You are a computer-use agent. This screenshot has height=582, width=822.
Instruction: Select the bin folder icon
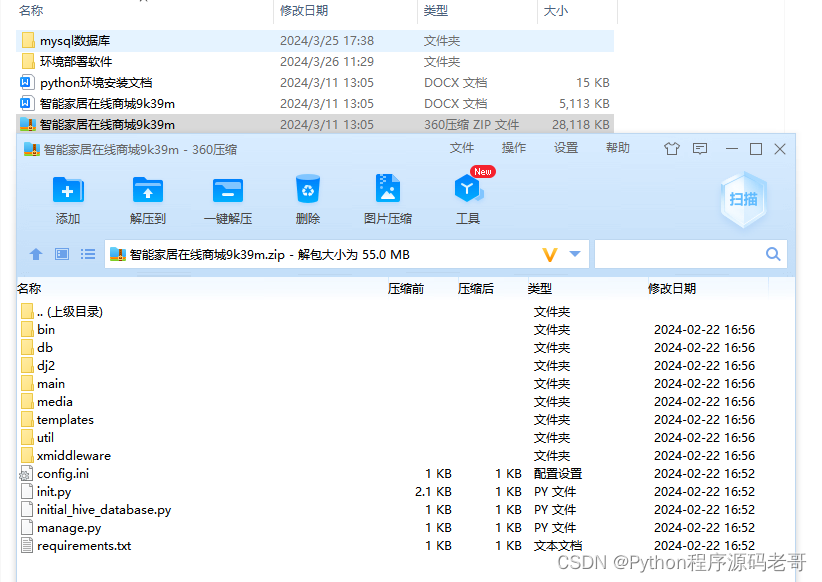coord(27,329)
